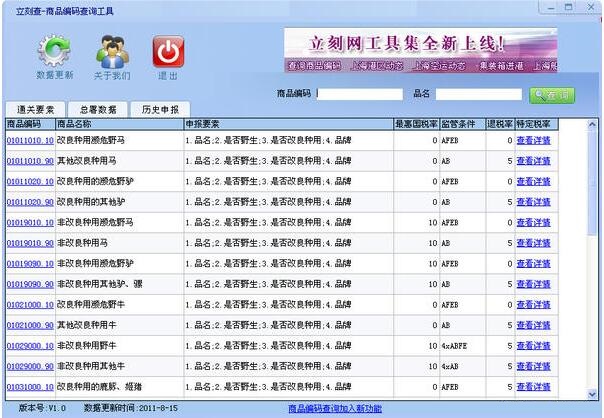604x418 pixels.
Task: Maximize the 立刻查 window
Action: click(569, 7)
